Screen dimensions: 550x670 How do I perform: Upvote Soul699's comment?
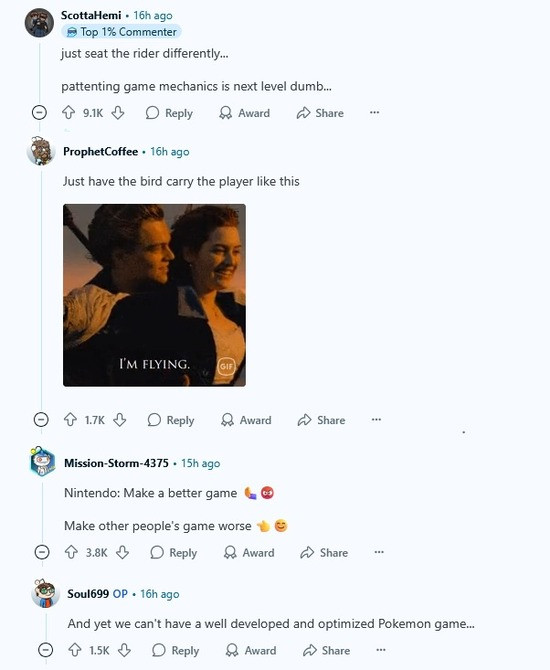(75, 650)
